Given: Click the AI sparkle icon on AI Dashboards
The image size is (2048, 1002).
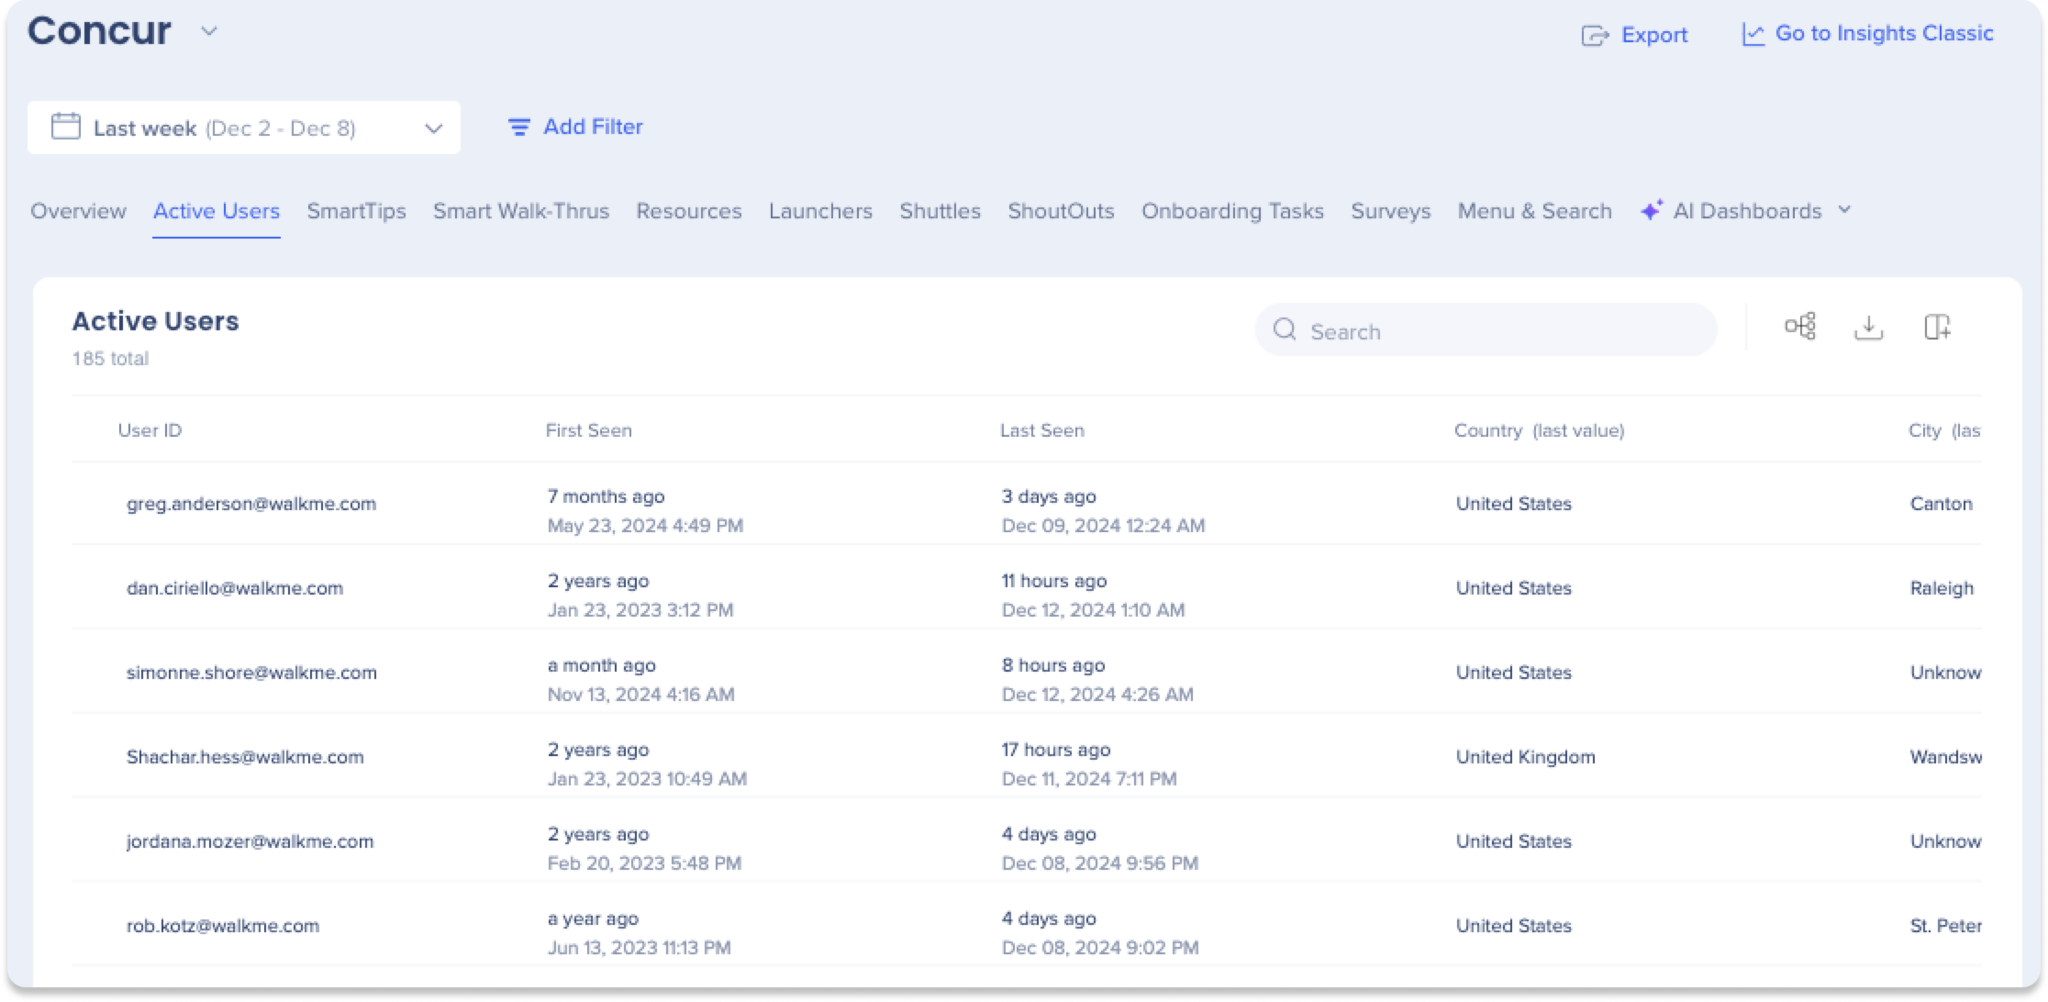Looking at the screenshot, I should [x=1648, y=211].
